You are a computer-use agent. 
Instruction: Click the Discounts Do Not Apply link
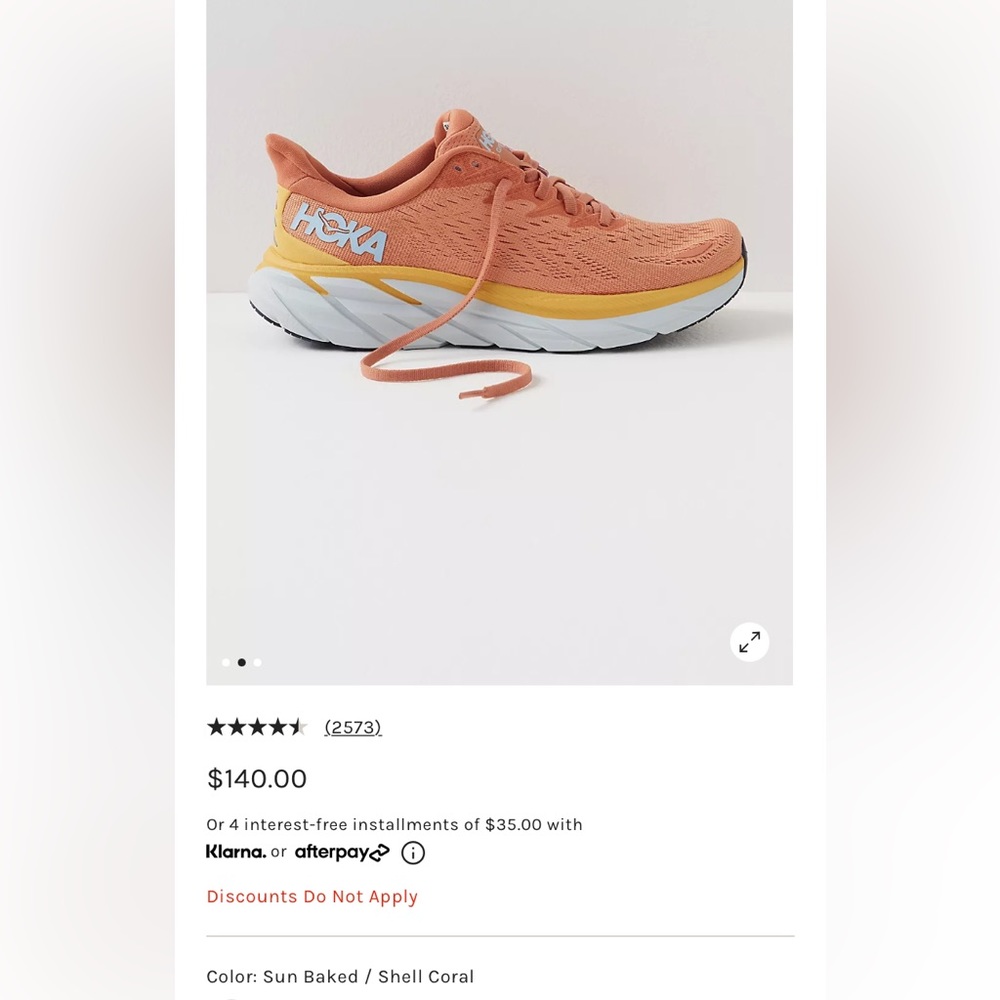point(312,897)
